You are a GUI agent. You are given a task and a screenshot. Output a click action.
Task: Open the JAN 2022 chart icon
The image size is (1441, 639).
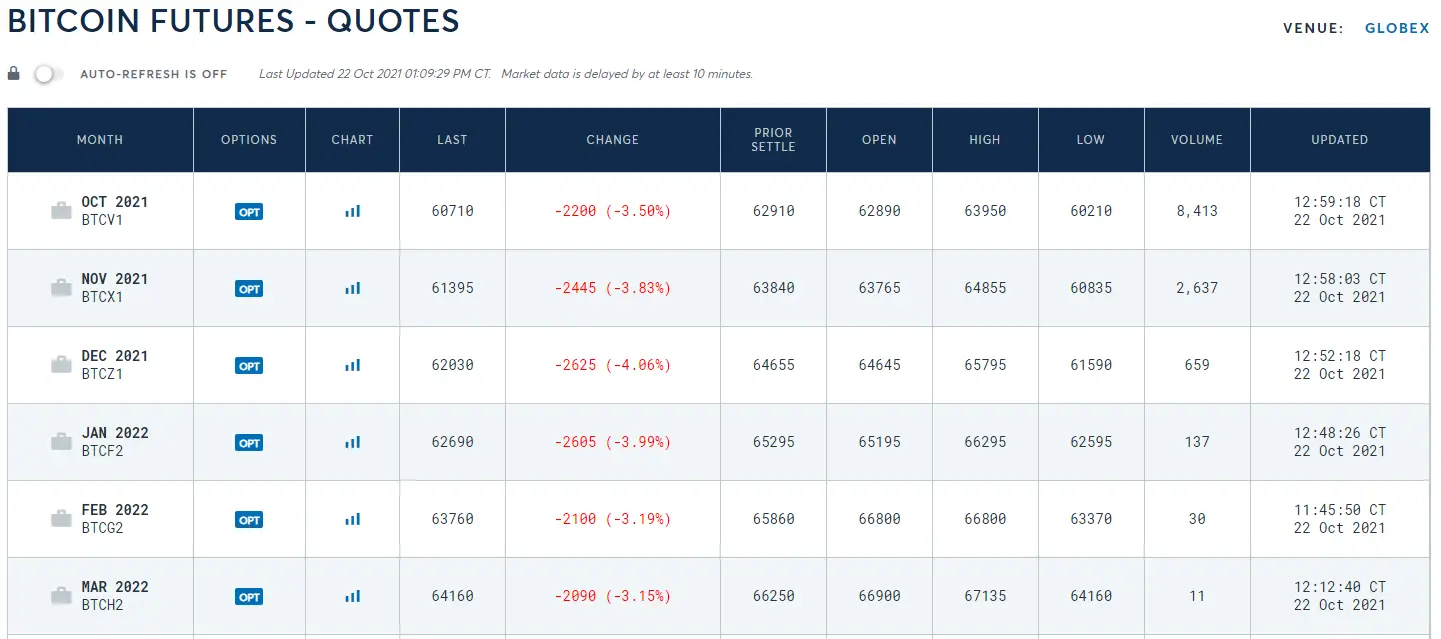[352, 442]
